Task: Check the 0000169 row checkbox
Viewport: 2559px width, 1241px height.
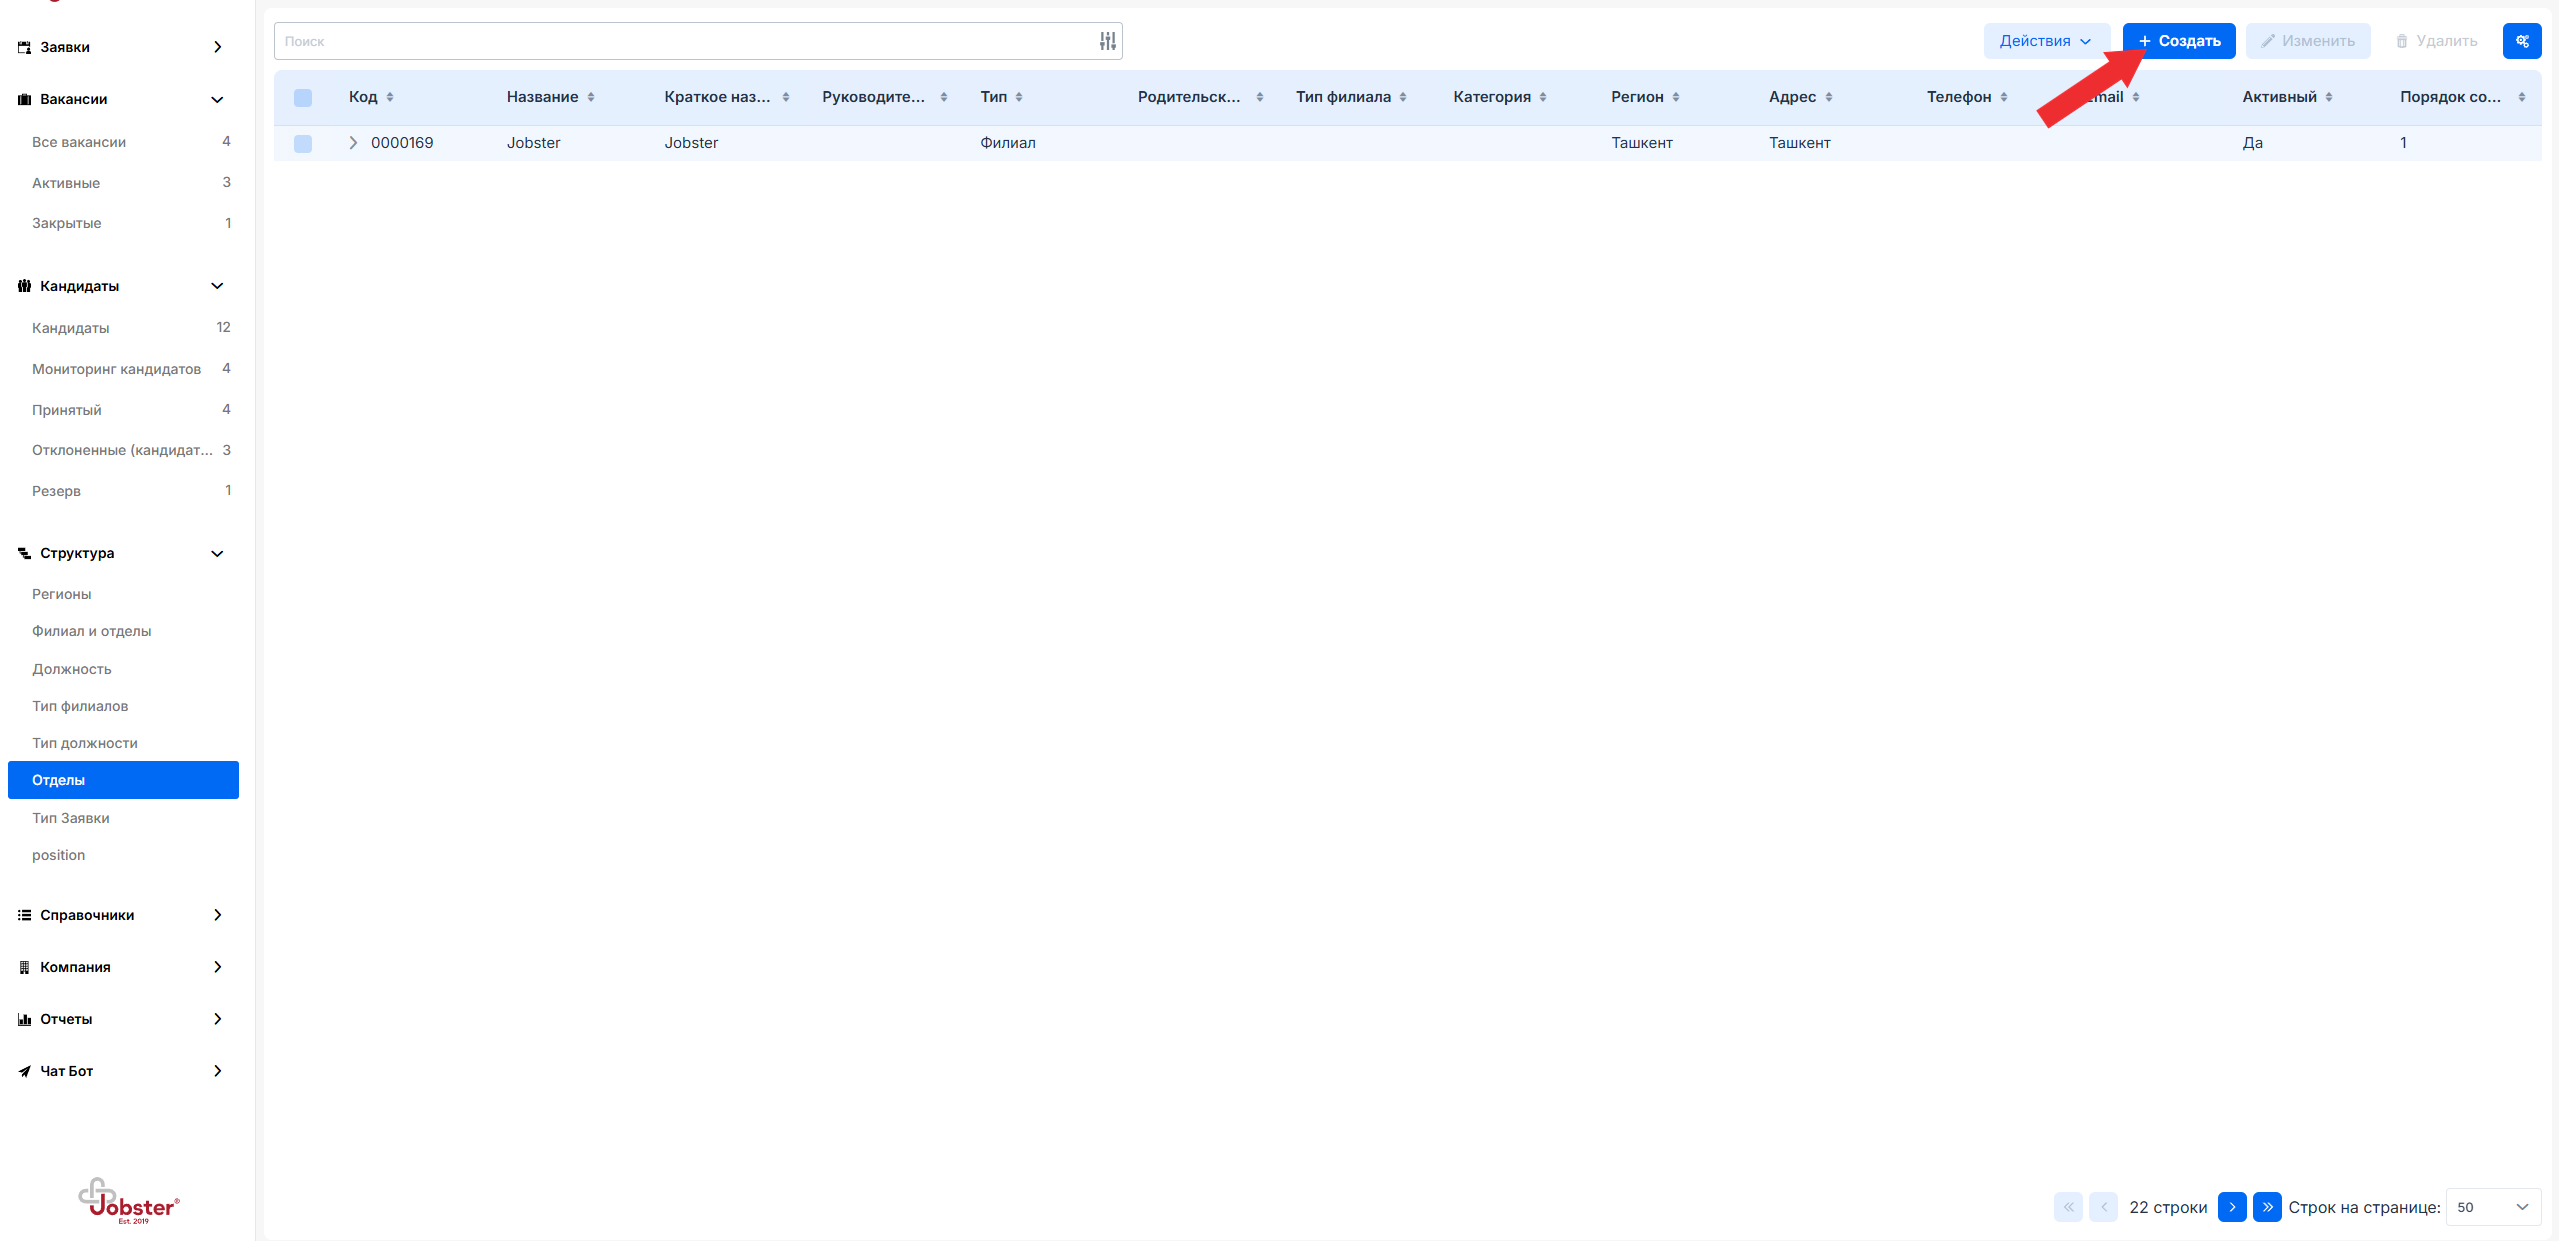Action: (x=303, y=143)
